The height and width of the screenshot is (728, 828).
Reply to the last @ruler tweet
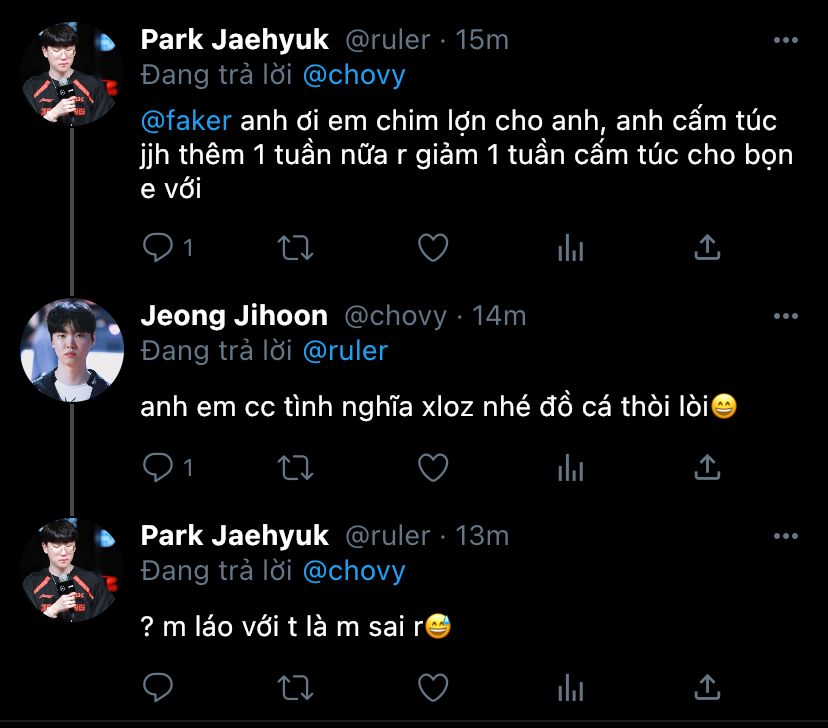[159, 687]
